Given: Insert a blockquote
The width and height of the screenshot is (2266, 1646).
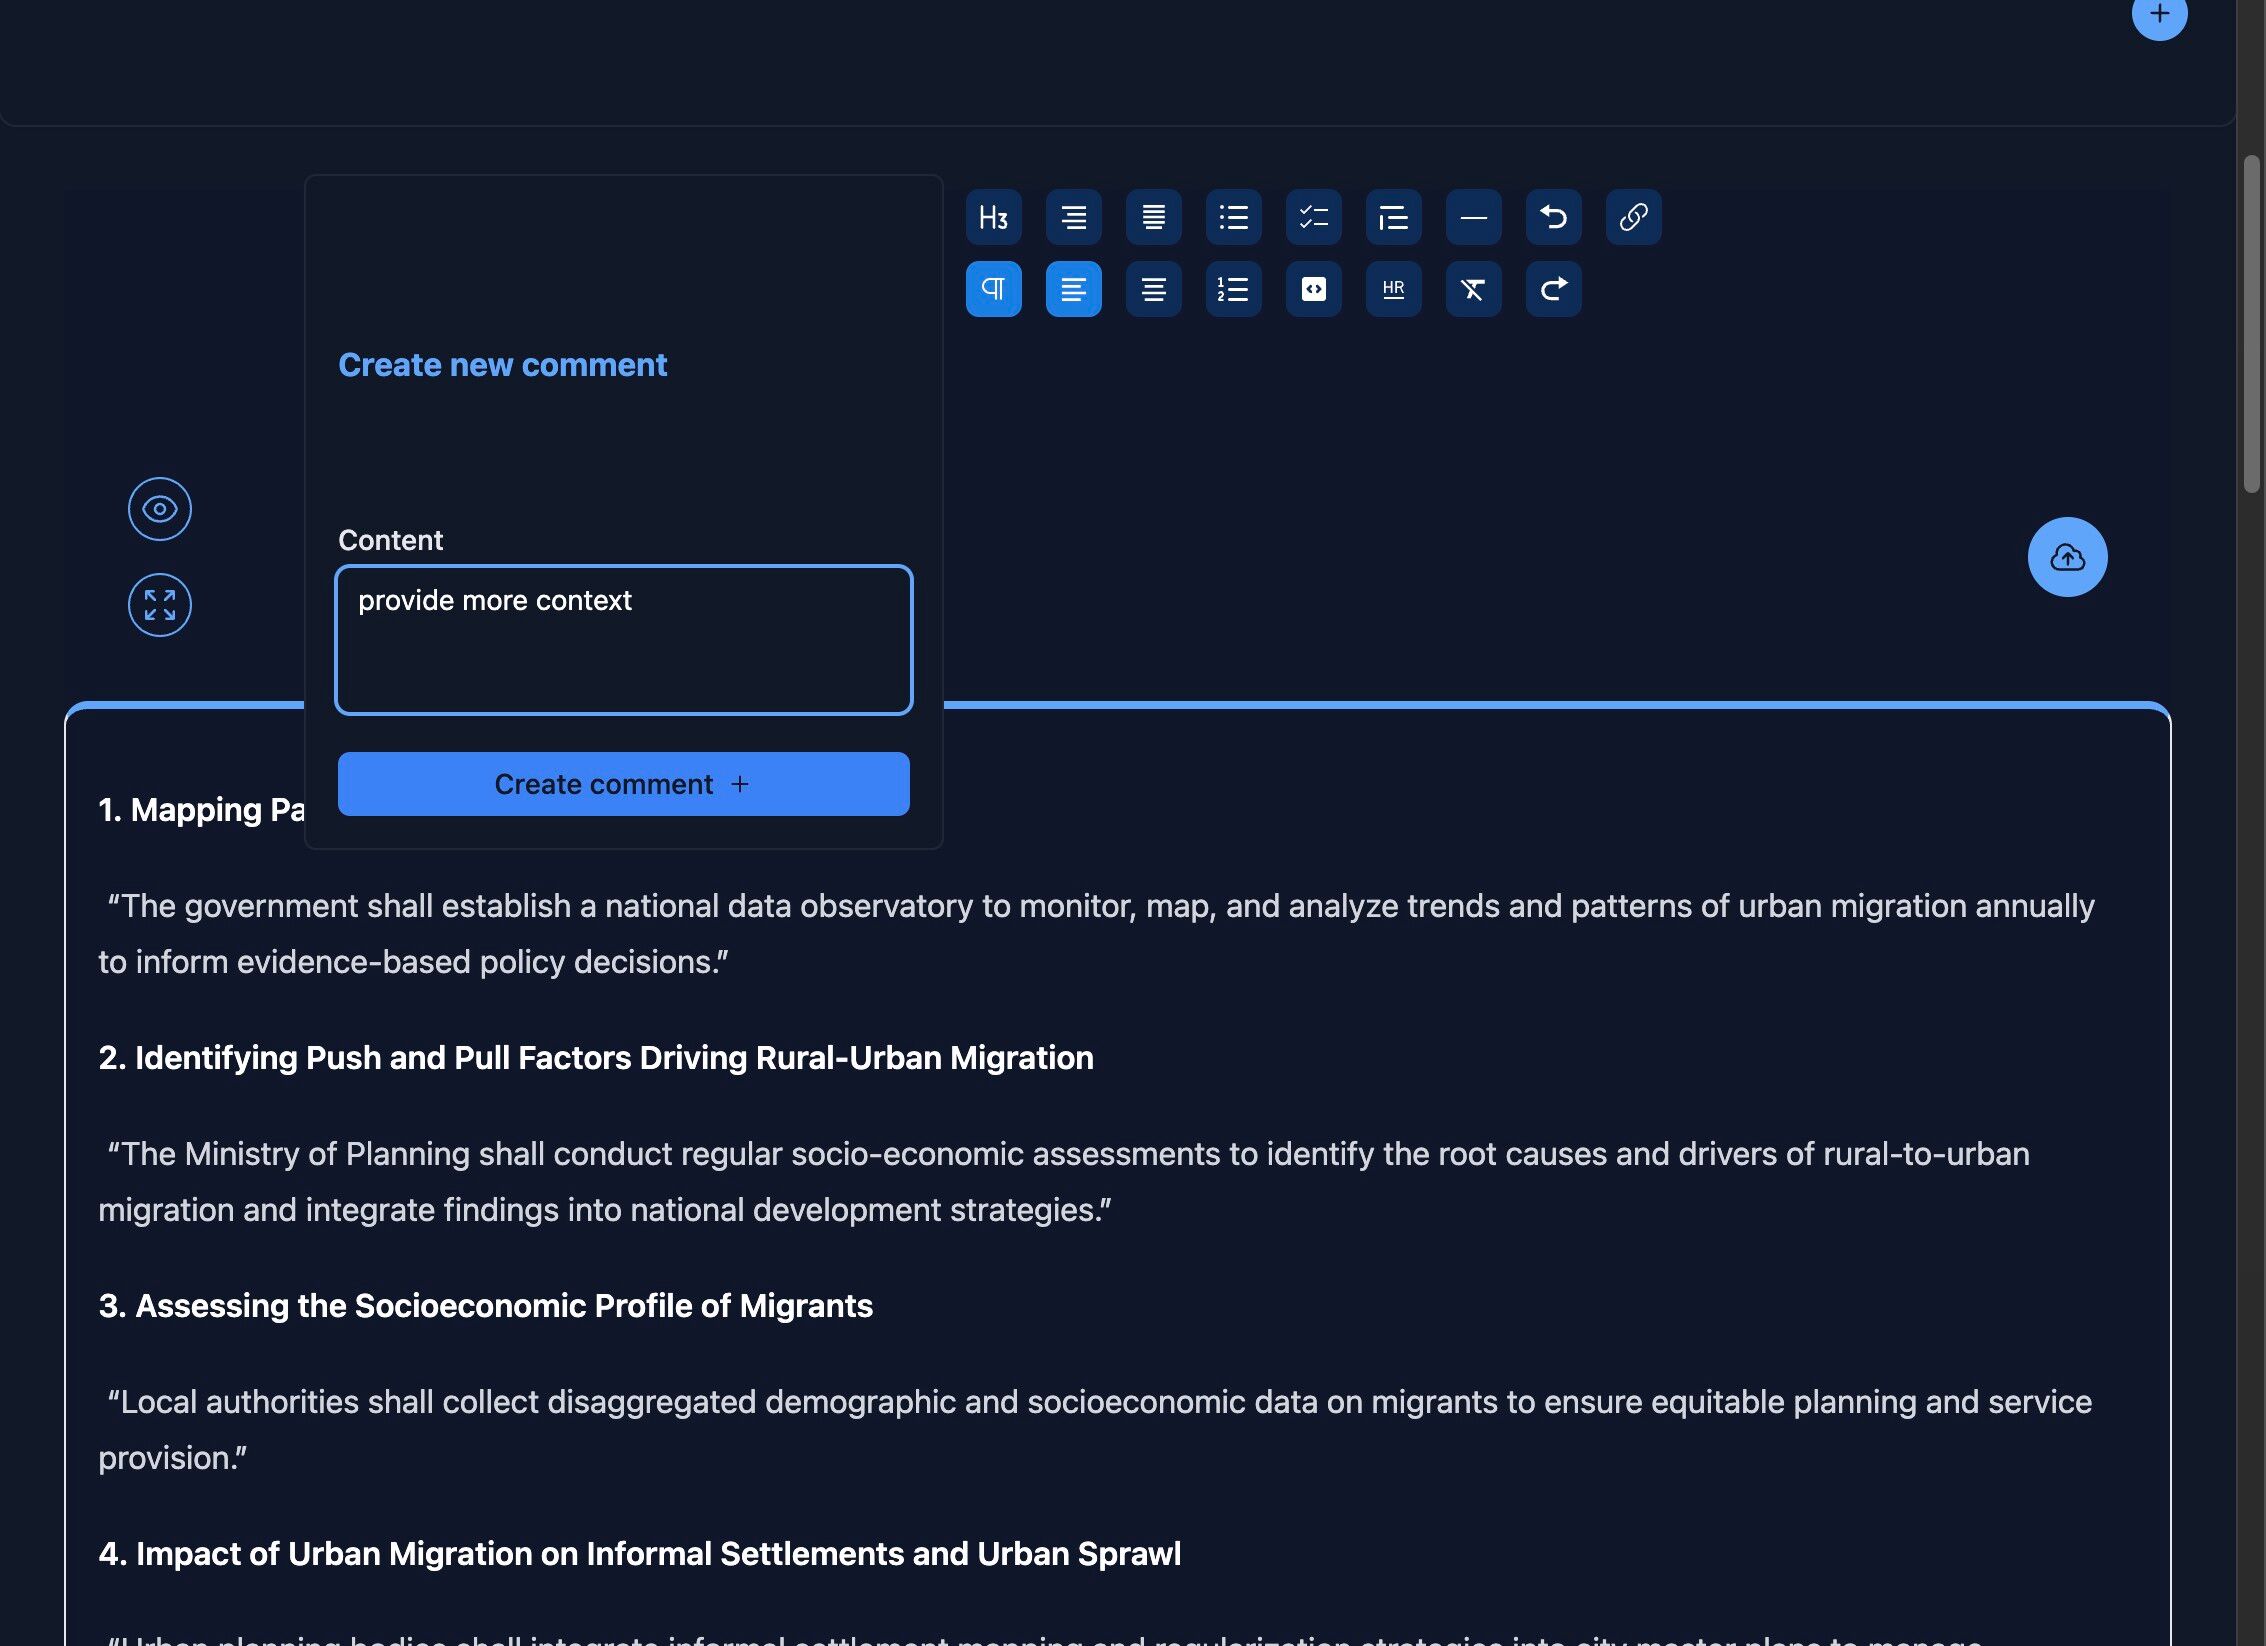Looking at the screenshot, I should click(x=1393, y=217).
